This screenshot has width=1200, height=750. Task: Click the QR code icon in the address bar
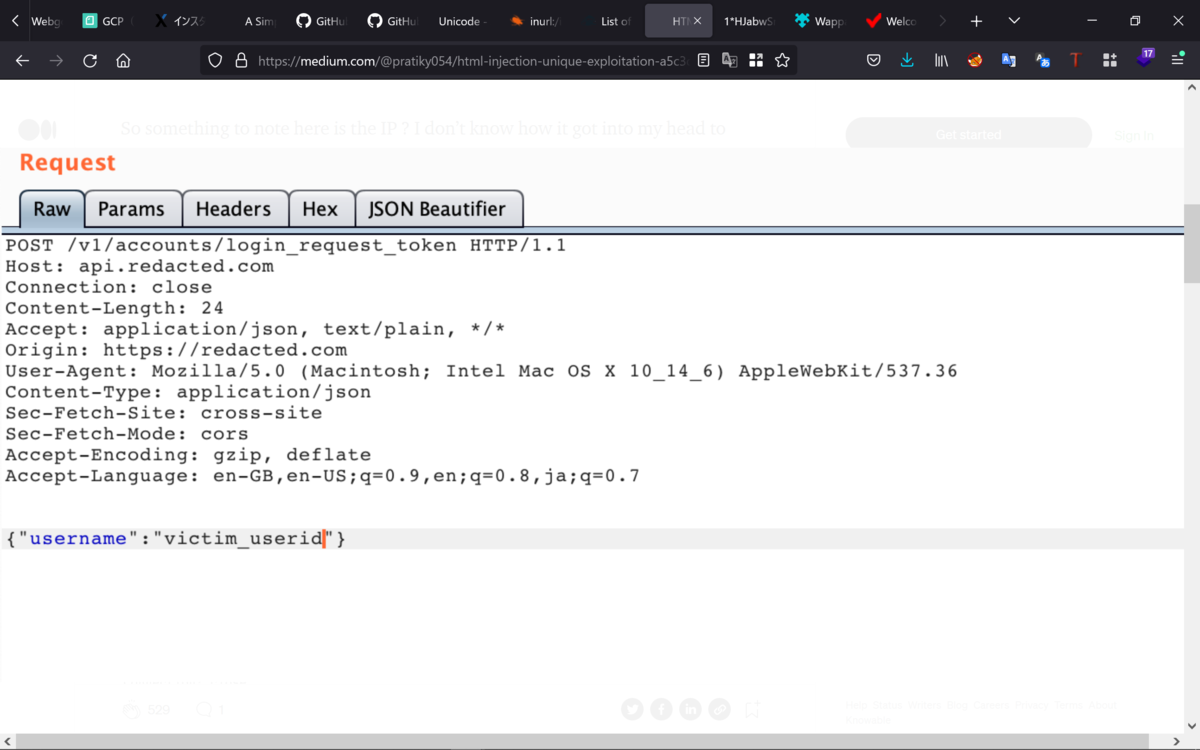tap(756, 61)
